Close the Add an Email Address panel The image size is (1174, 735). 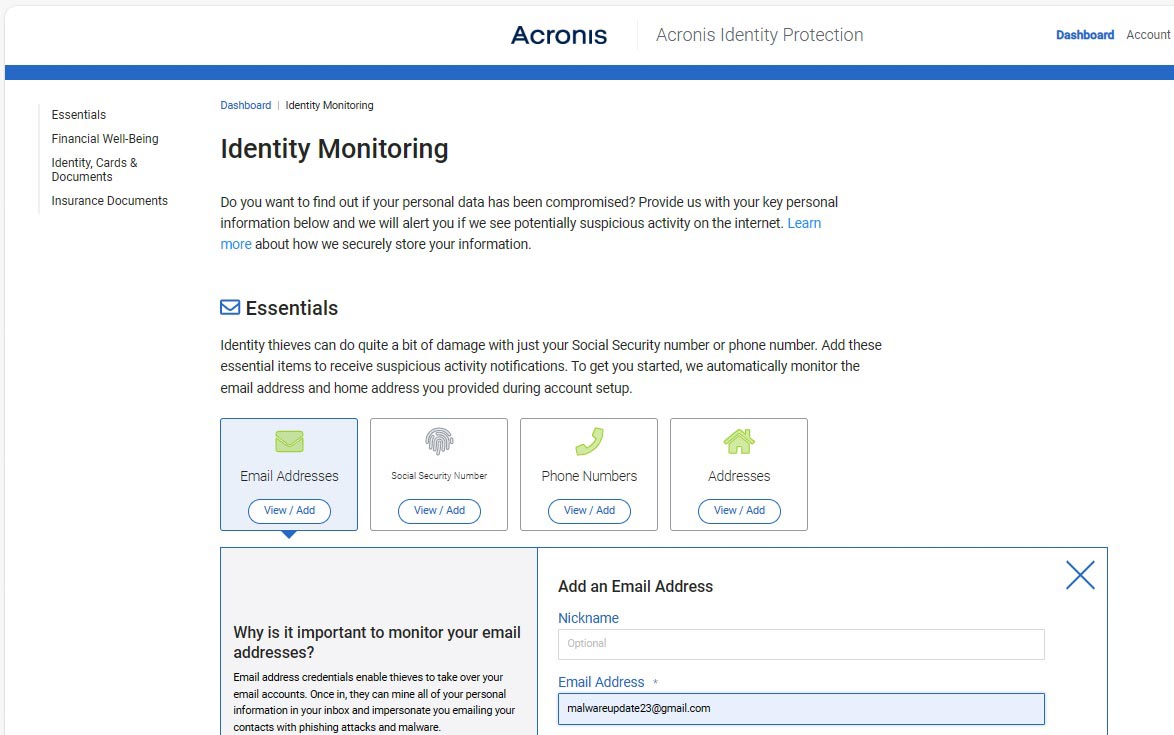point(1080,575)
